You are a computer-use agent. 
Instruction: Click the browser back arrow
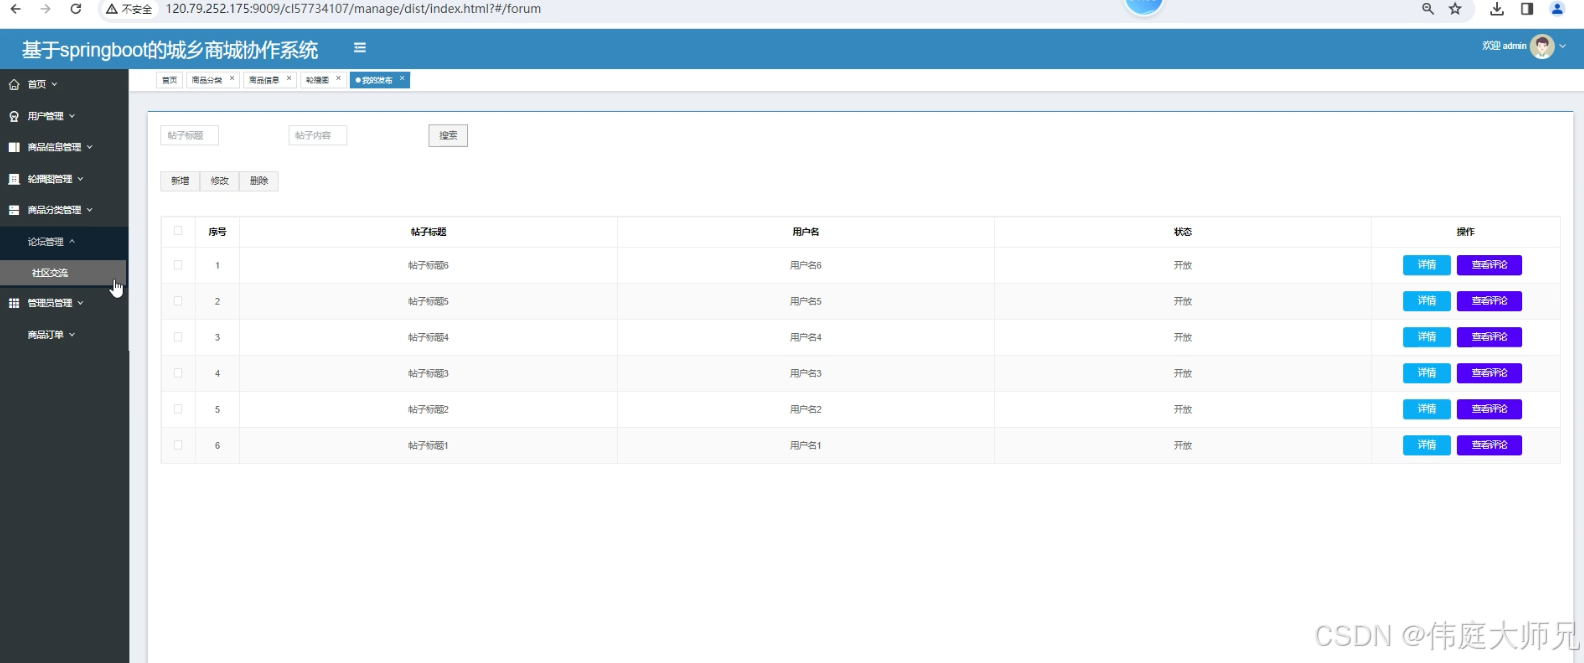(16, 9)
